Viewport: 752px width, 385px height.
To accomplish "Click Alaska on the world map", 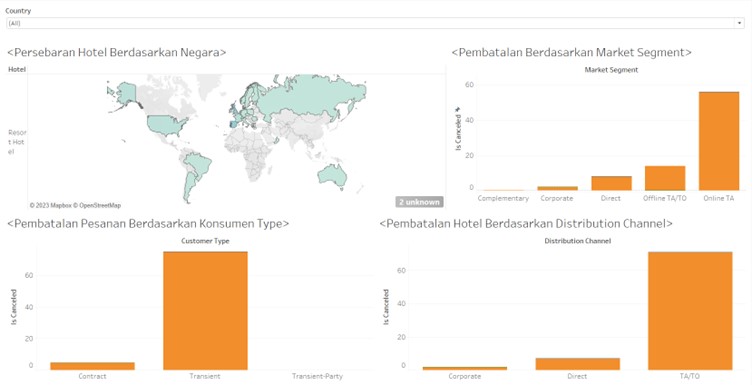I will [x=126, y=93].
